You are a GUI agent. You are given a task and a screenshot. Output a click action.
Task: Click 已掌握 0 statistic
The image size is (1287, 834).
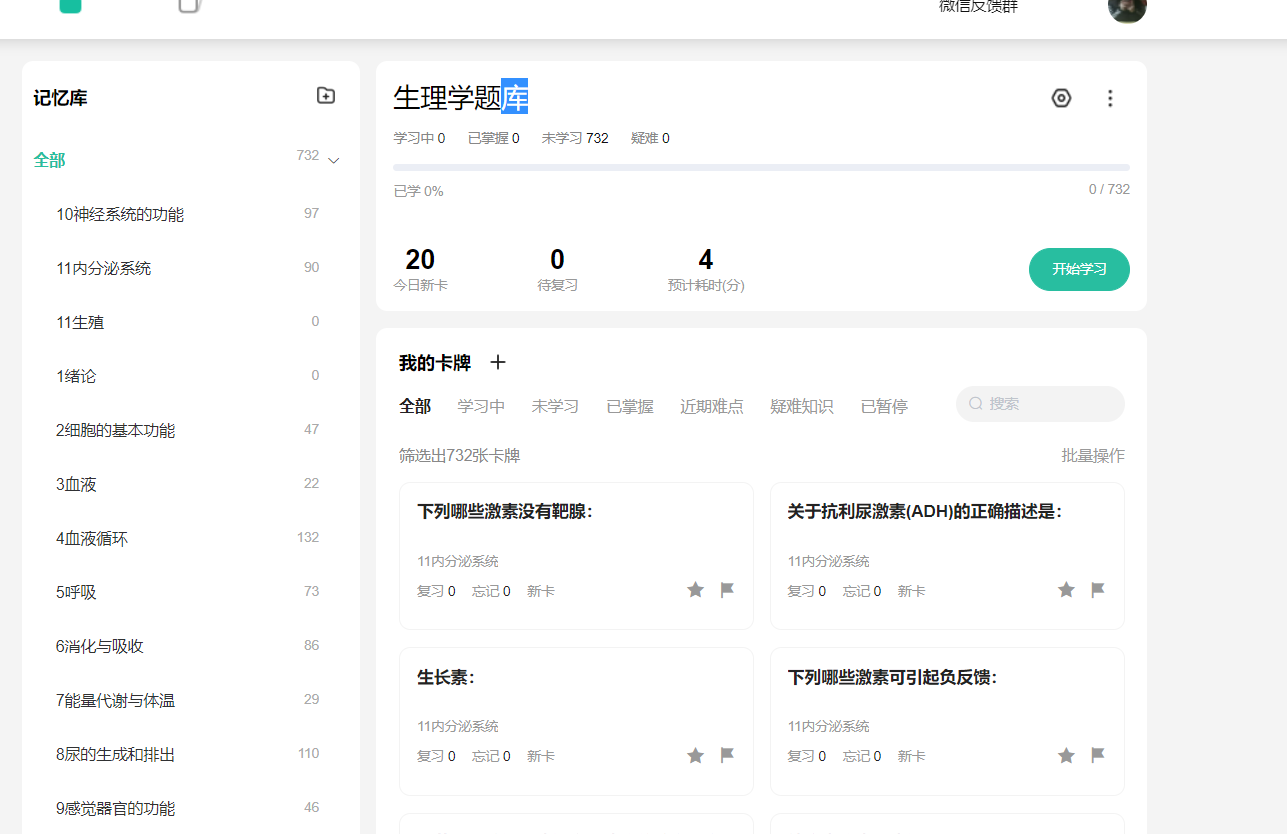pos(494,138)
